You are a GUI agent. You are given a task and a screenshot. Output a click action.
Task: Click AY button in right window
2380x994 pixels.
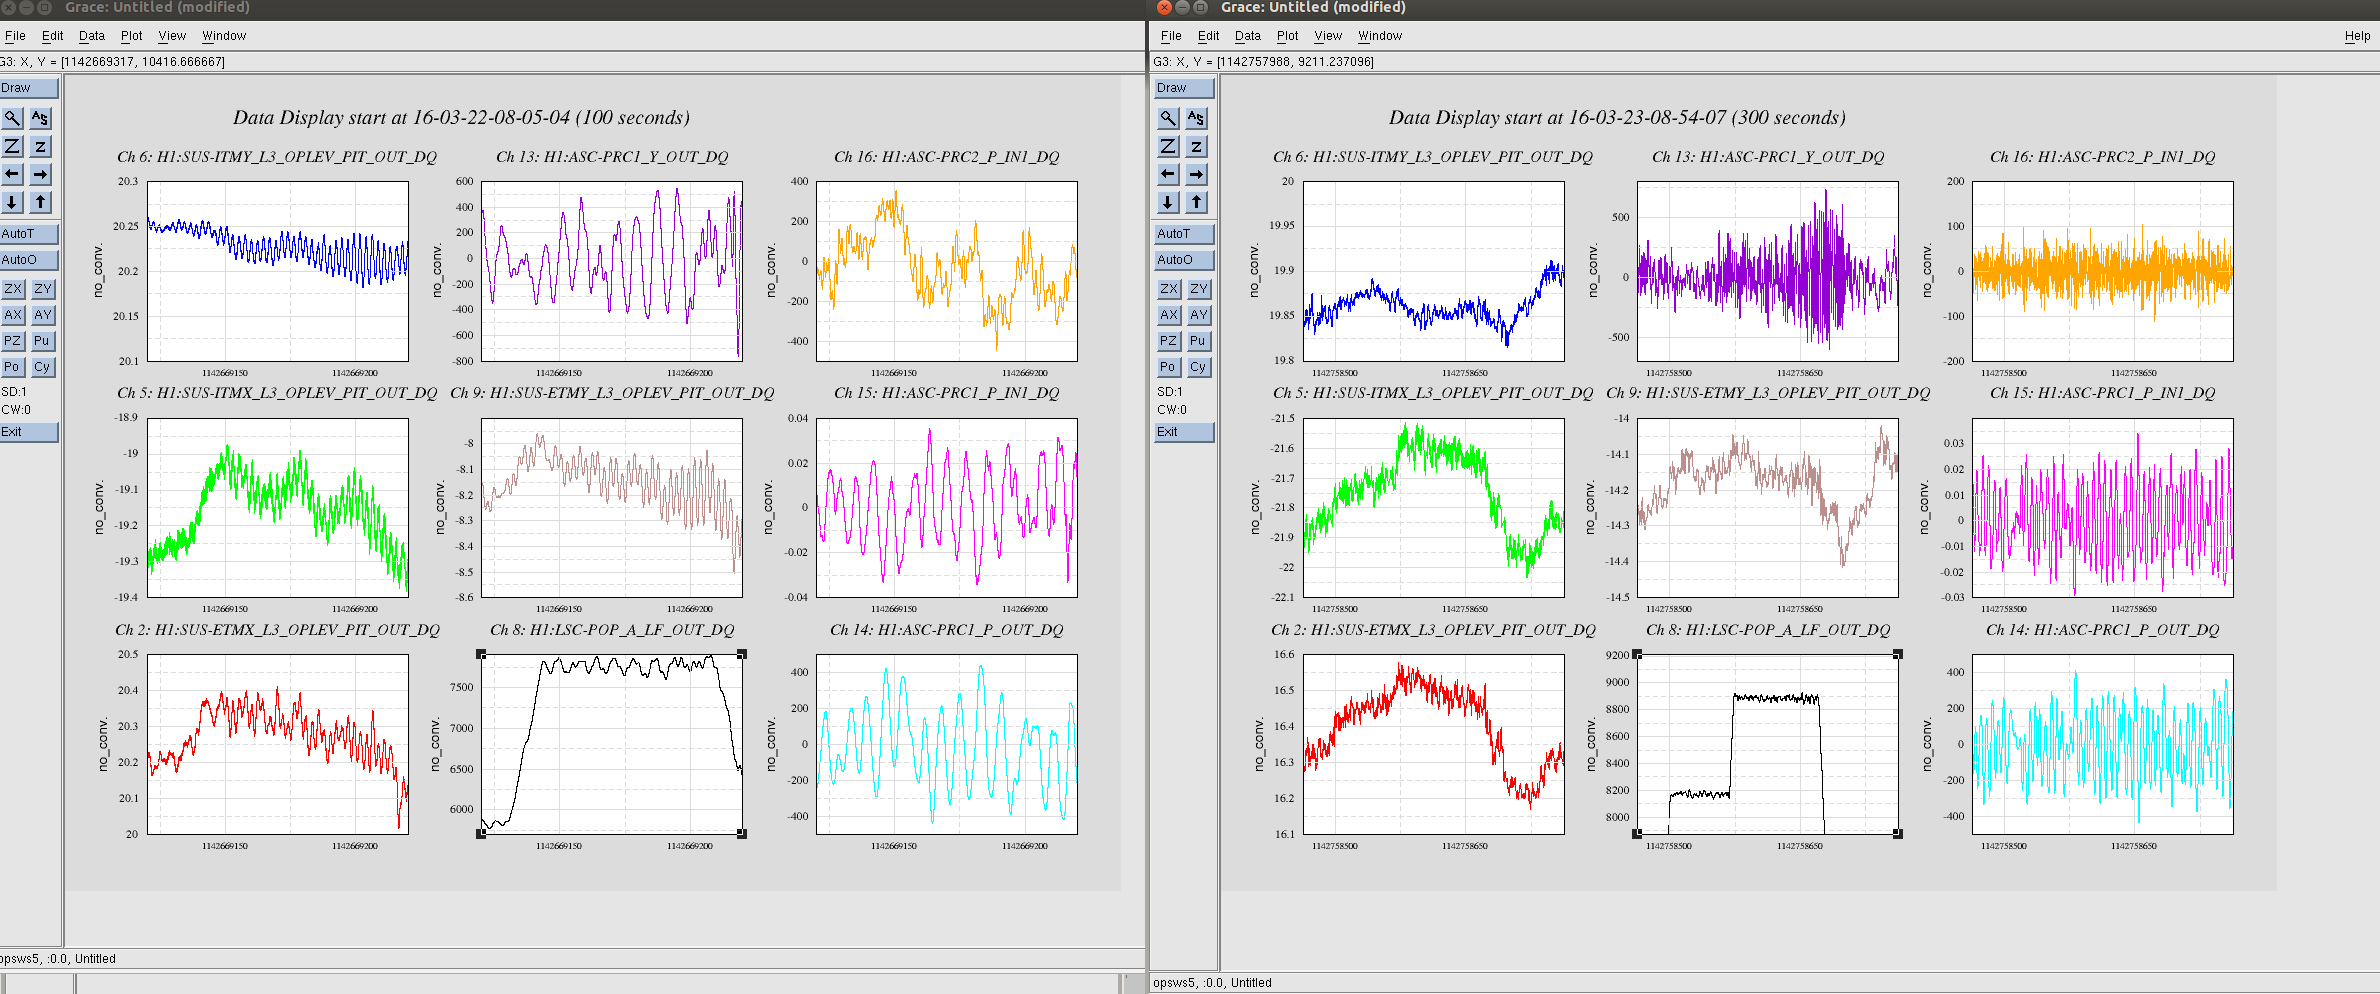(1197, 315)
